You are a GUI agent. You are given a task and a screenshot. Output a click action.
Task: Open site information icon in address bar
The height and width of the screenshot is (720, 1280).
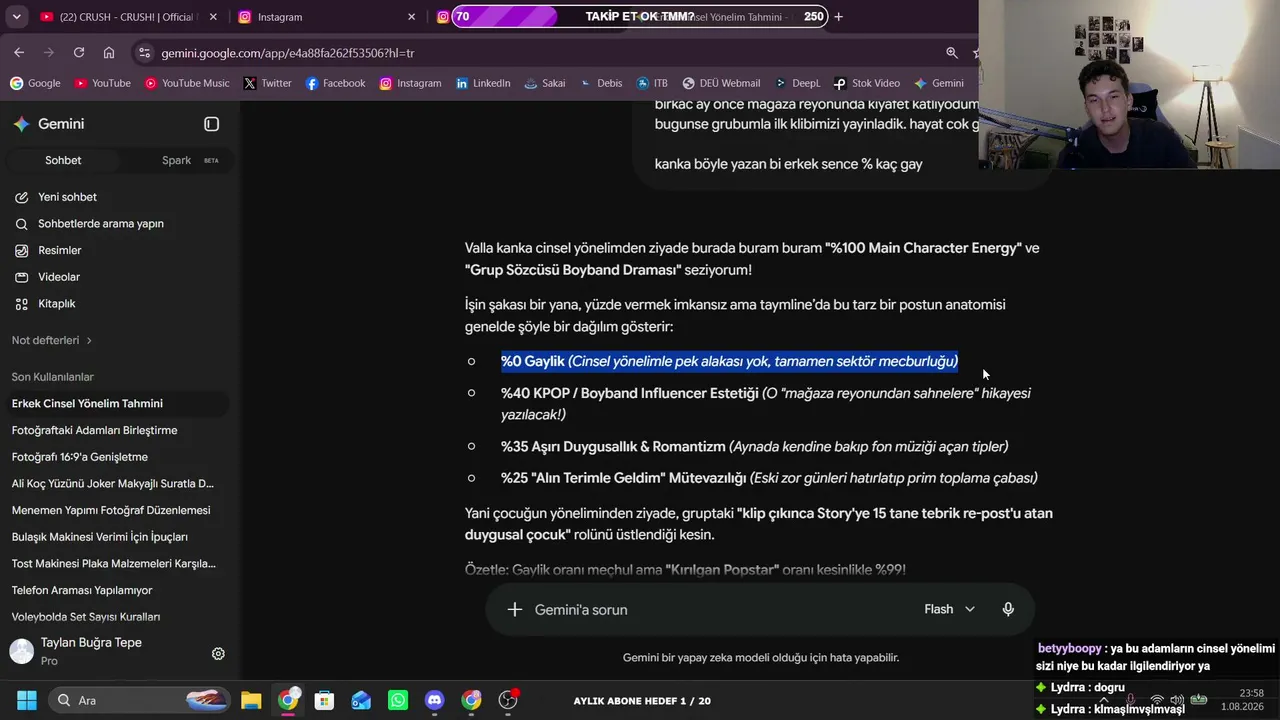(144, 53)
